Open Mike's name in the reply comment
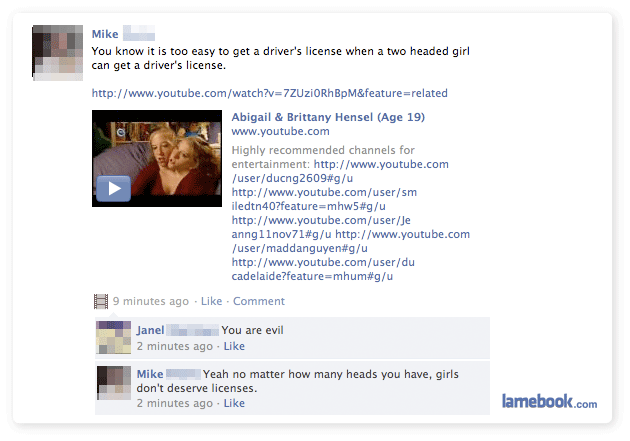This screenshot has width=630, height=441. [x=150, y=374]
